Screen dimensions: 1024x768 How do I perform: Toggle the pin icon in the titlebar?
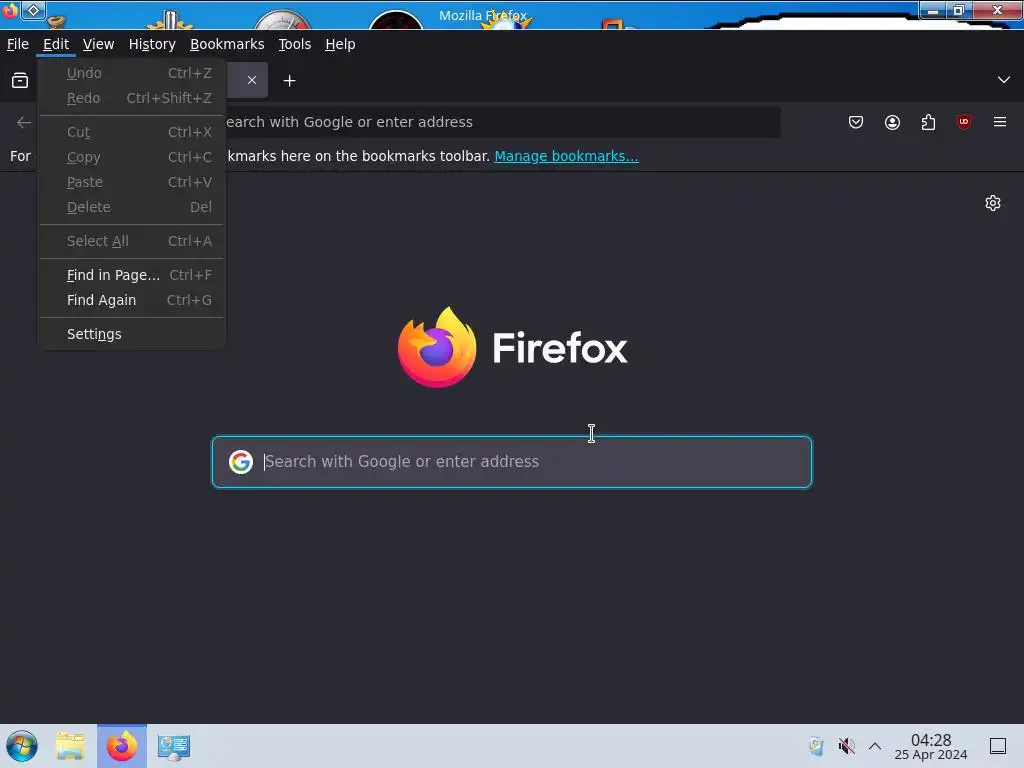[33, 10]
